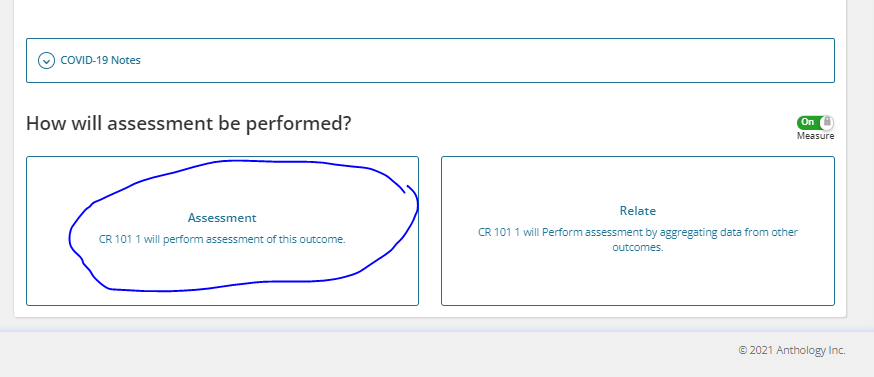Click 'CR 101 1 will perform assessment of this outcome'
The width and height of the screenshot is (874, 377).
click(222, 239)
